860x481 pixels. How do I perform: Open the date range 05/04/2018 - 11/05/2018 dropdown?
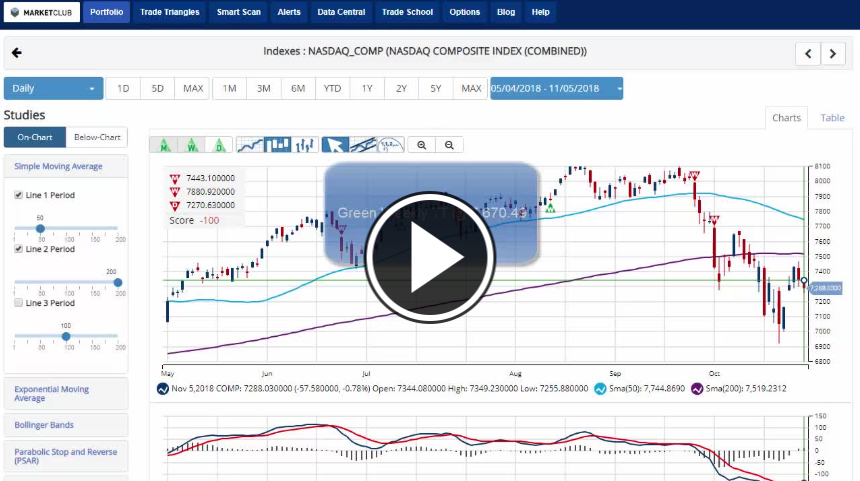pos(556,89)
